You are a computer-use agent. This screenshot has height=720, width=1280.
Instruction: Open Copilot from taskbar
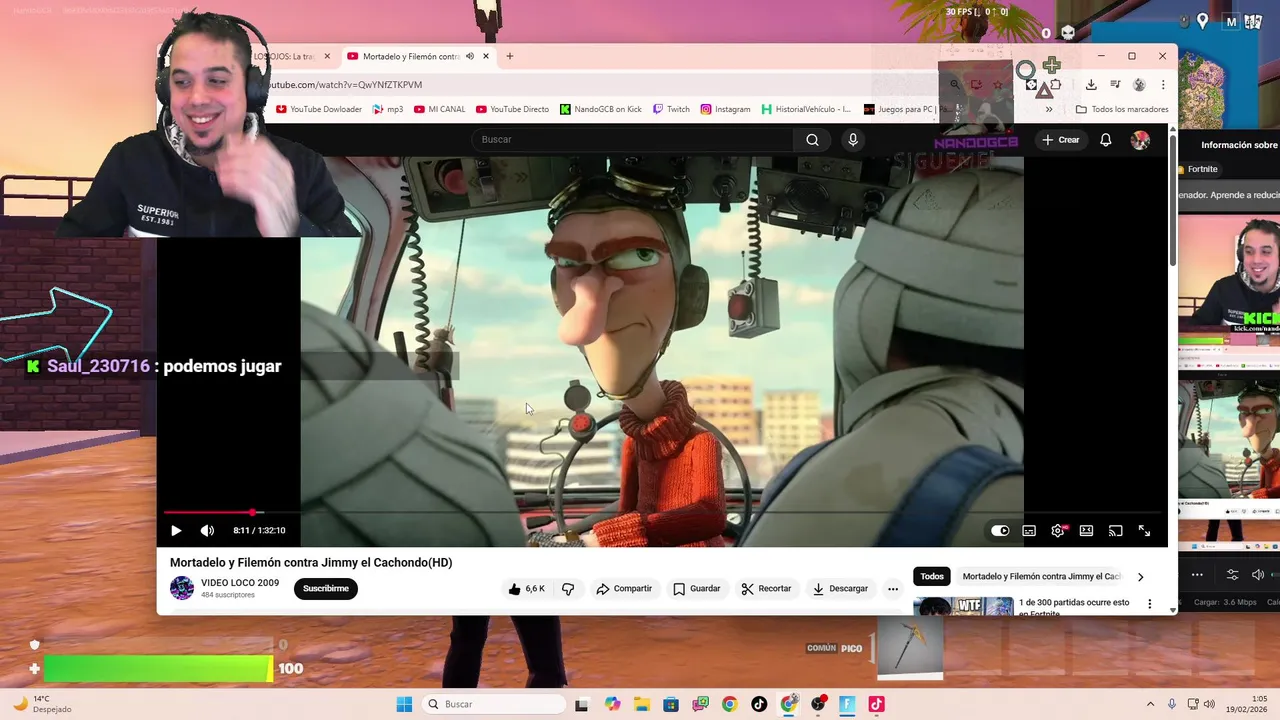coord(612,704)
